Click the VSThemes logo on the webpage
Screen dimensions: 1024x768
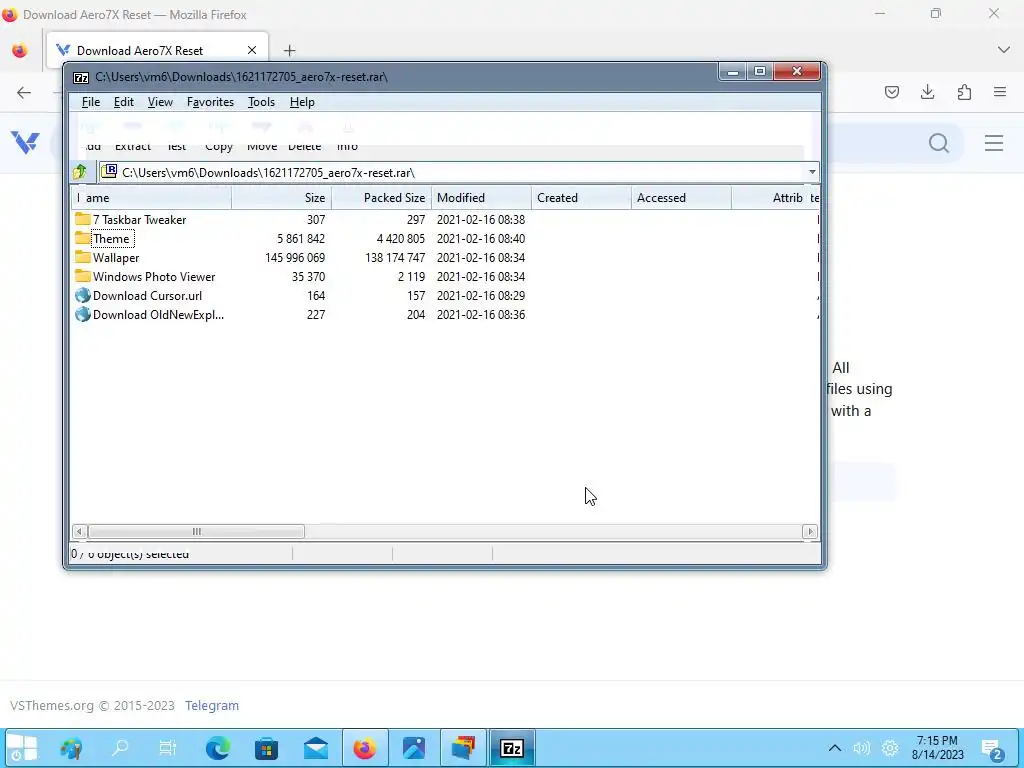(25, 142)
